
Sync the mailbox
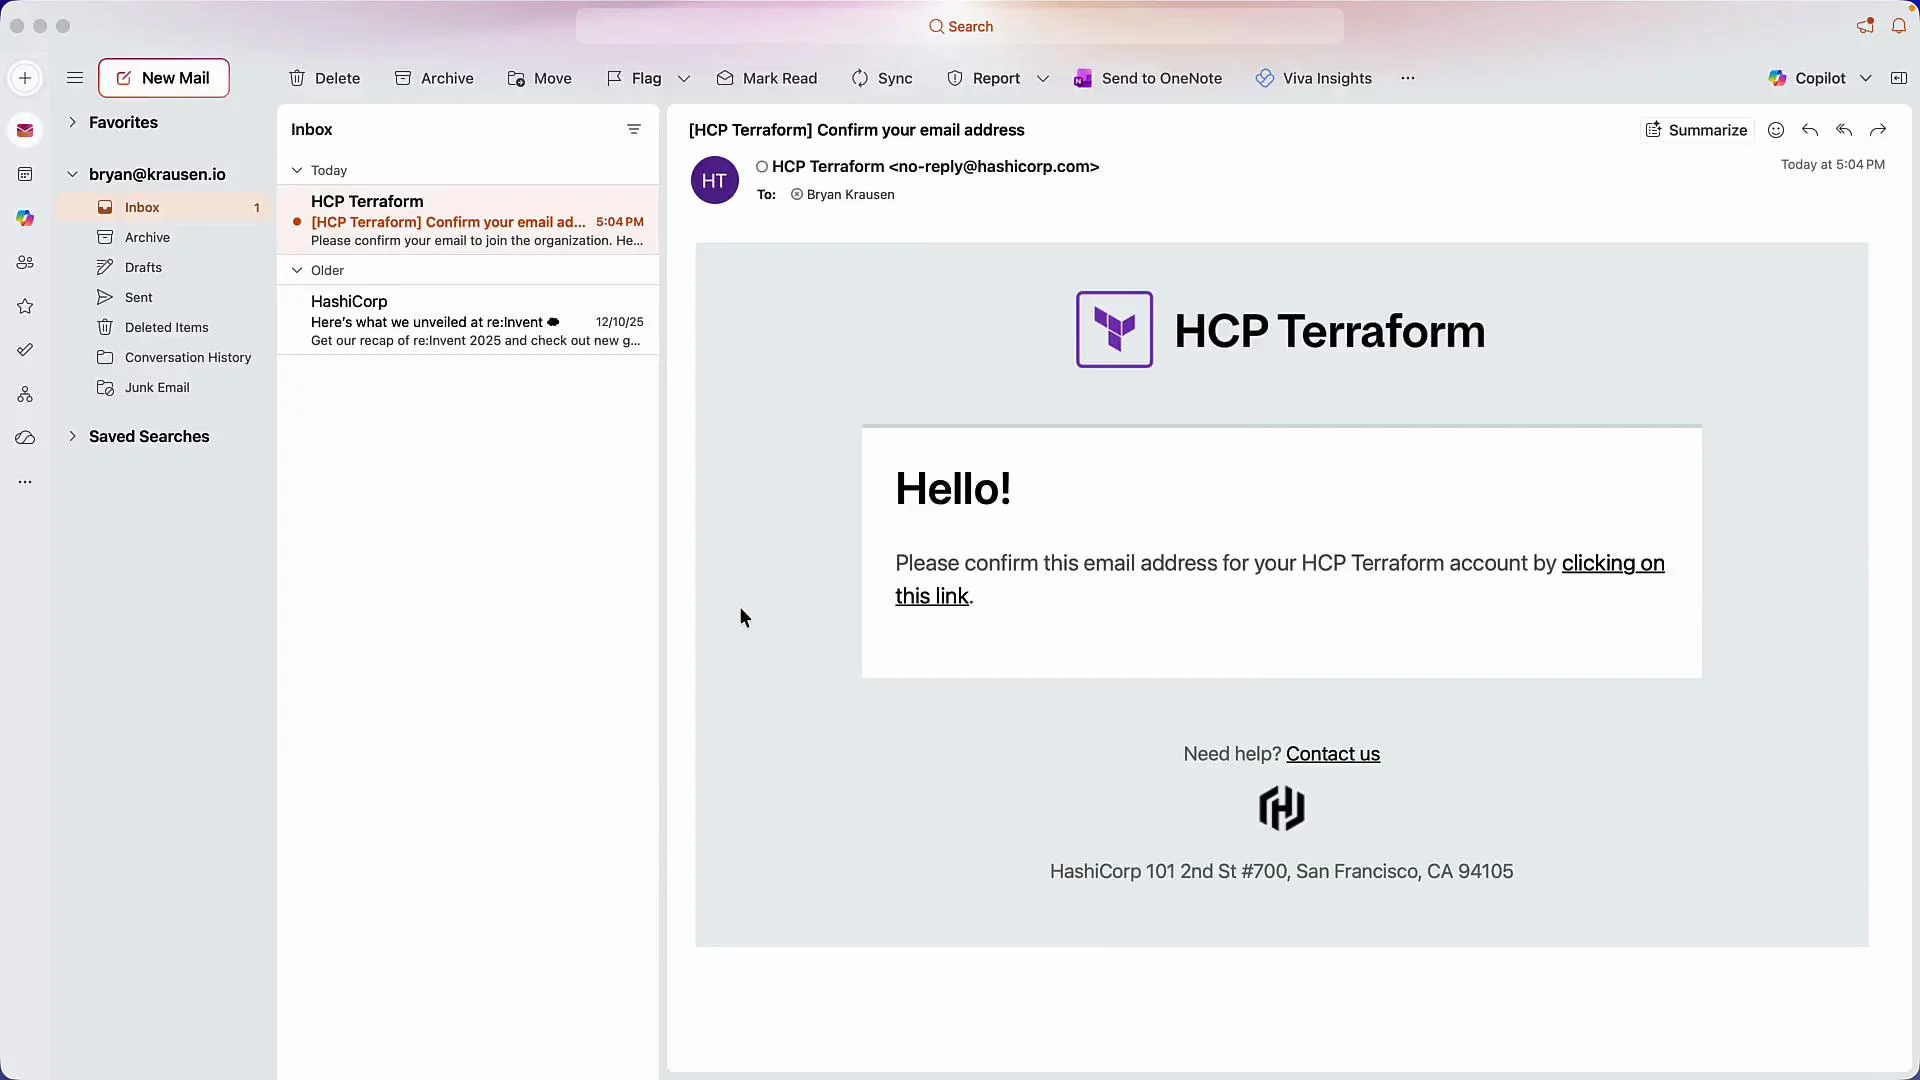click(882, 78)
